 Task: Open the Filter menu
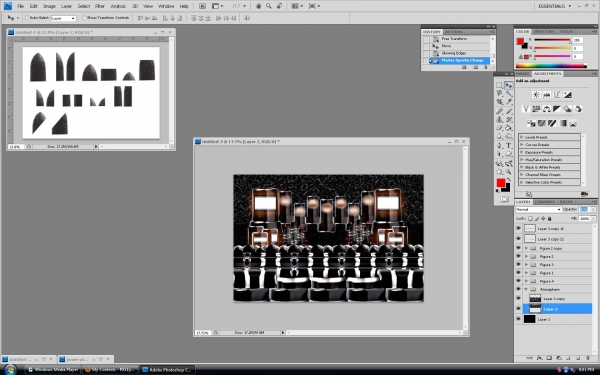[x=100, y=6]
